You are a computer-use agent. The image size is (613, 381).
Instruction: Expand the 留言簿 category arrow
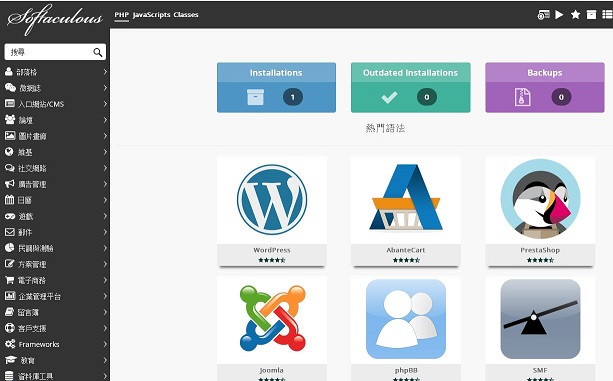[105, 312]
